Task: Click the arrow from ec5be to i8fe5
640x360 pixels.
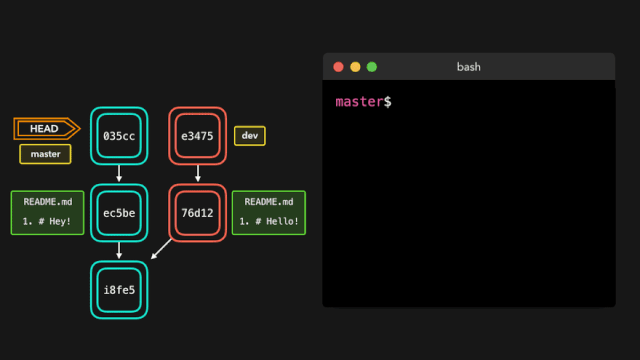Action: pyautogui.click(x=119, y=250)
